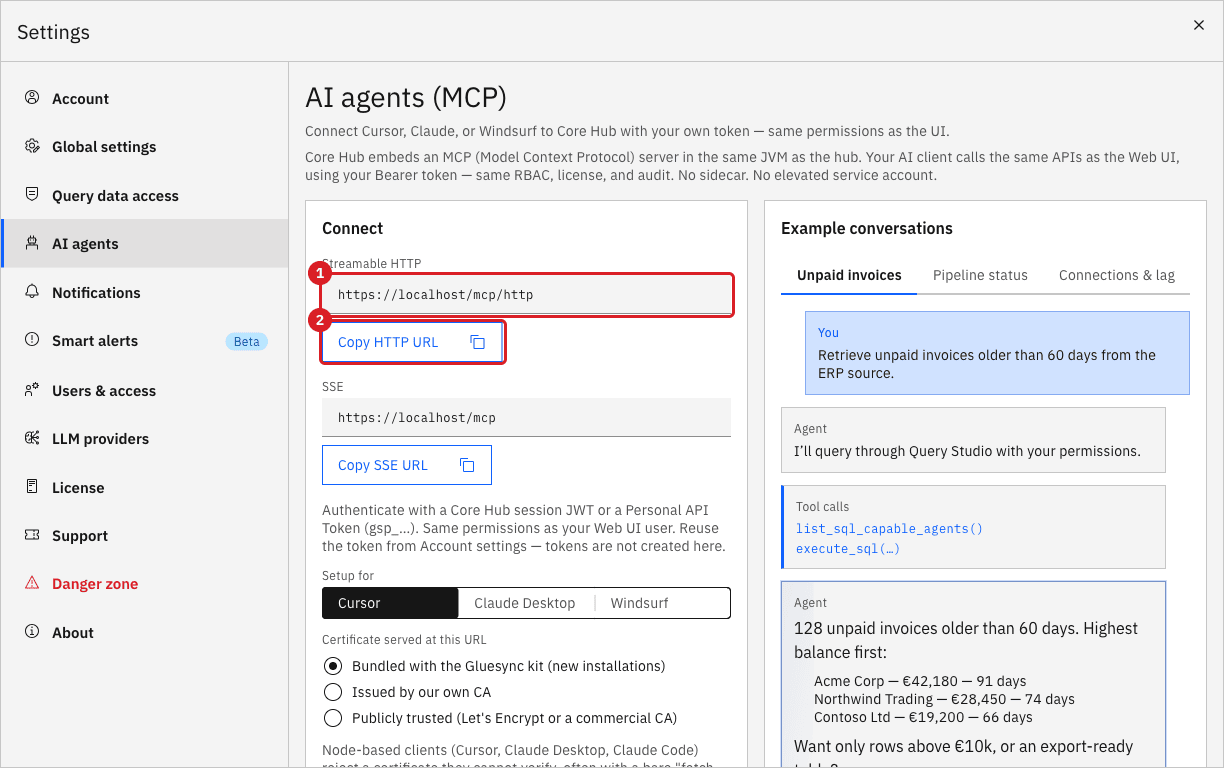
Task: Open the Notifications section
Action: (145, 292)
